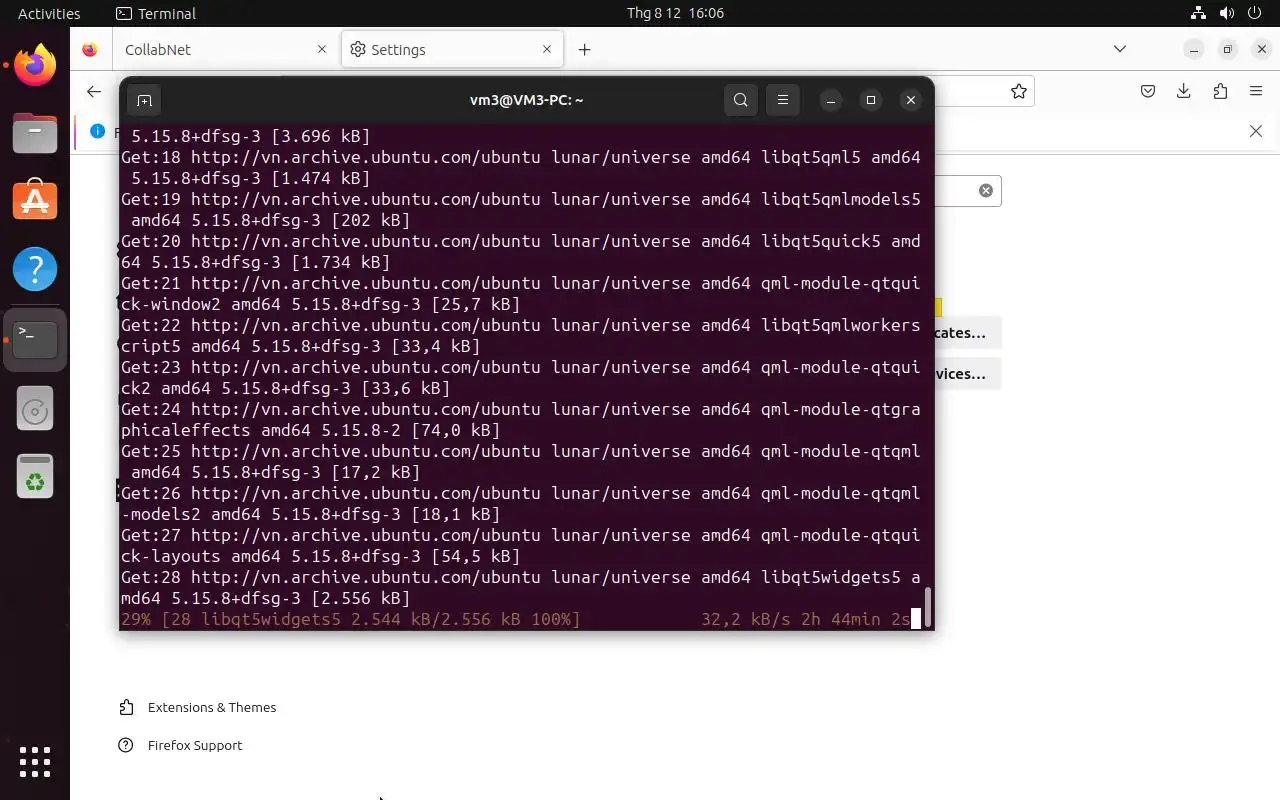Click the Firefox info icon in notification bar
The width and height of the screenshot is (1280, 800).
click(x=97, y=131)
